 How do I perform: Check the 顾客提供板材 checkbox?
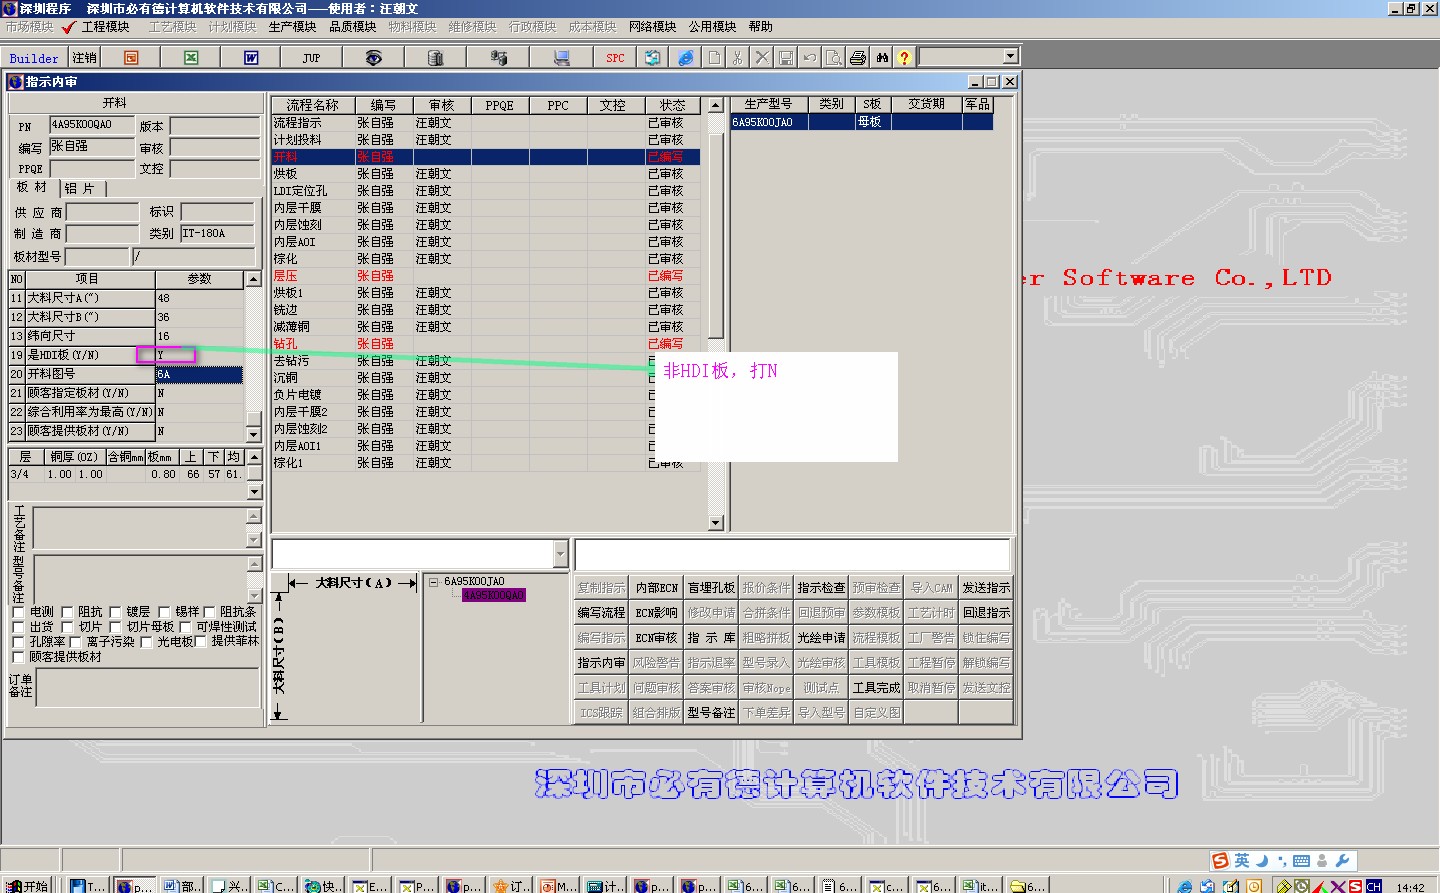[19, 657]
